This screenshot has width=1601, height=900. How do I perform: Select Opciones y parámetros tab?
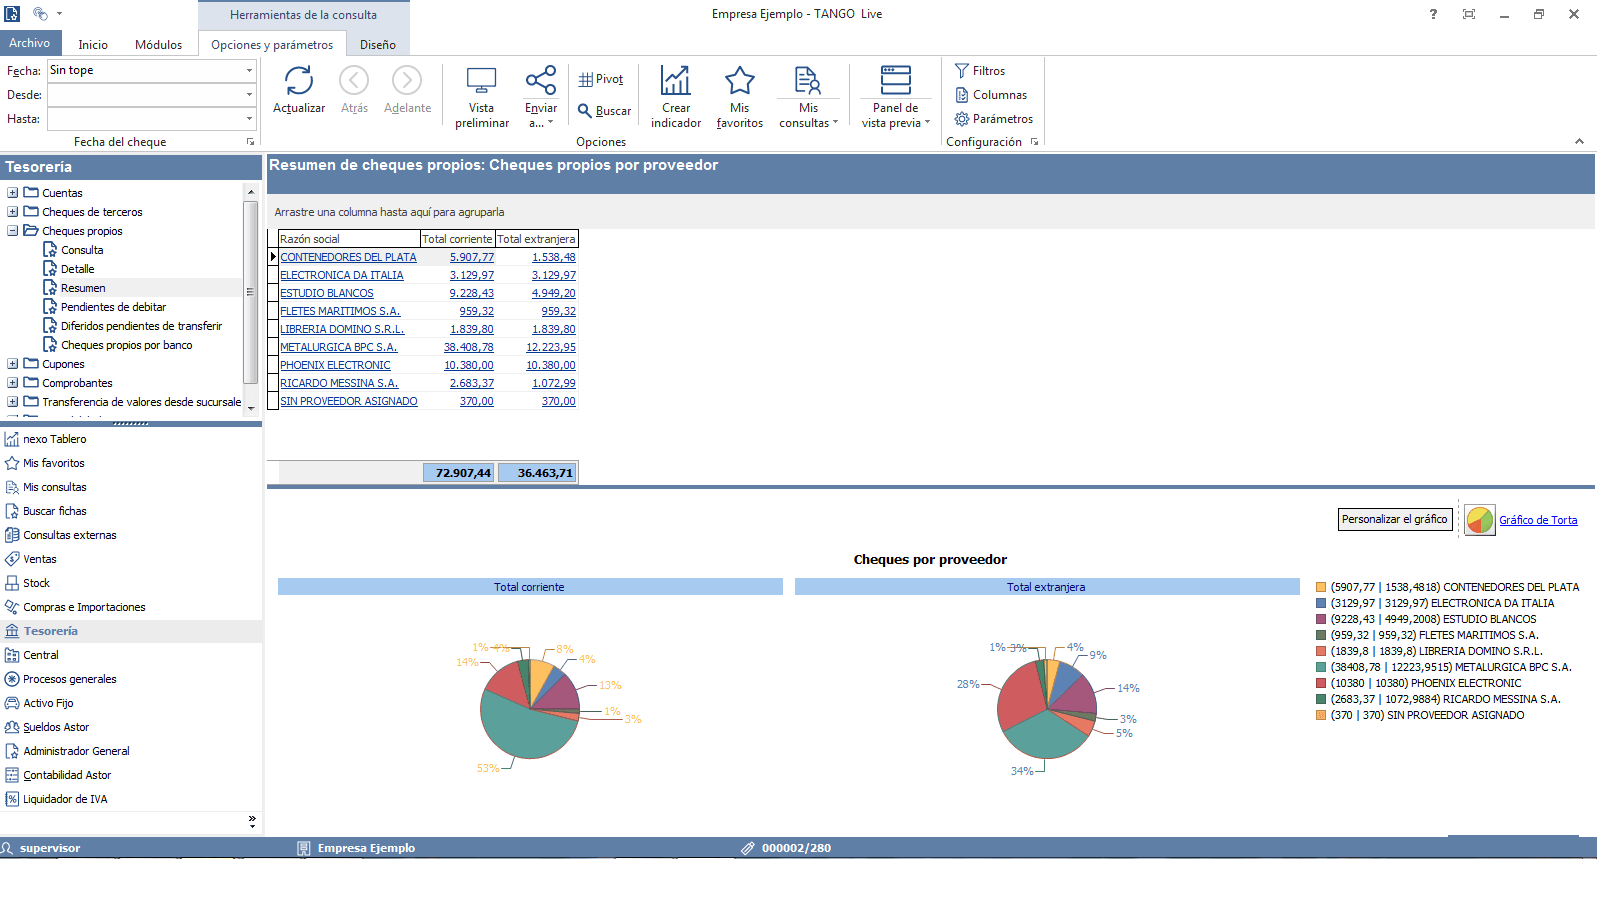click(x=272, y=45)
